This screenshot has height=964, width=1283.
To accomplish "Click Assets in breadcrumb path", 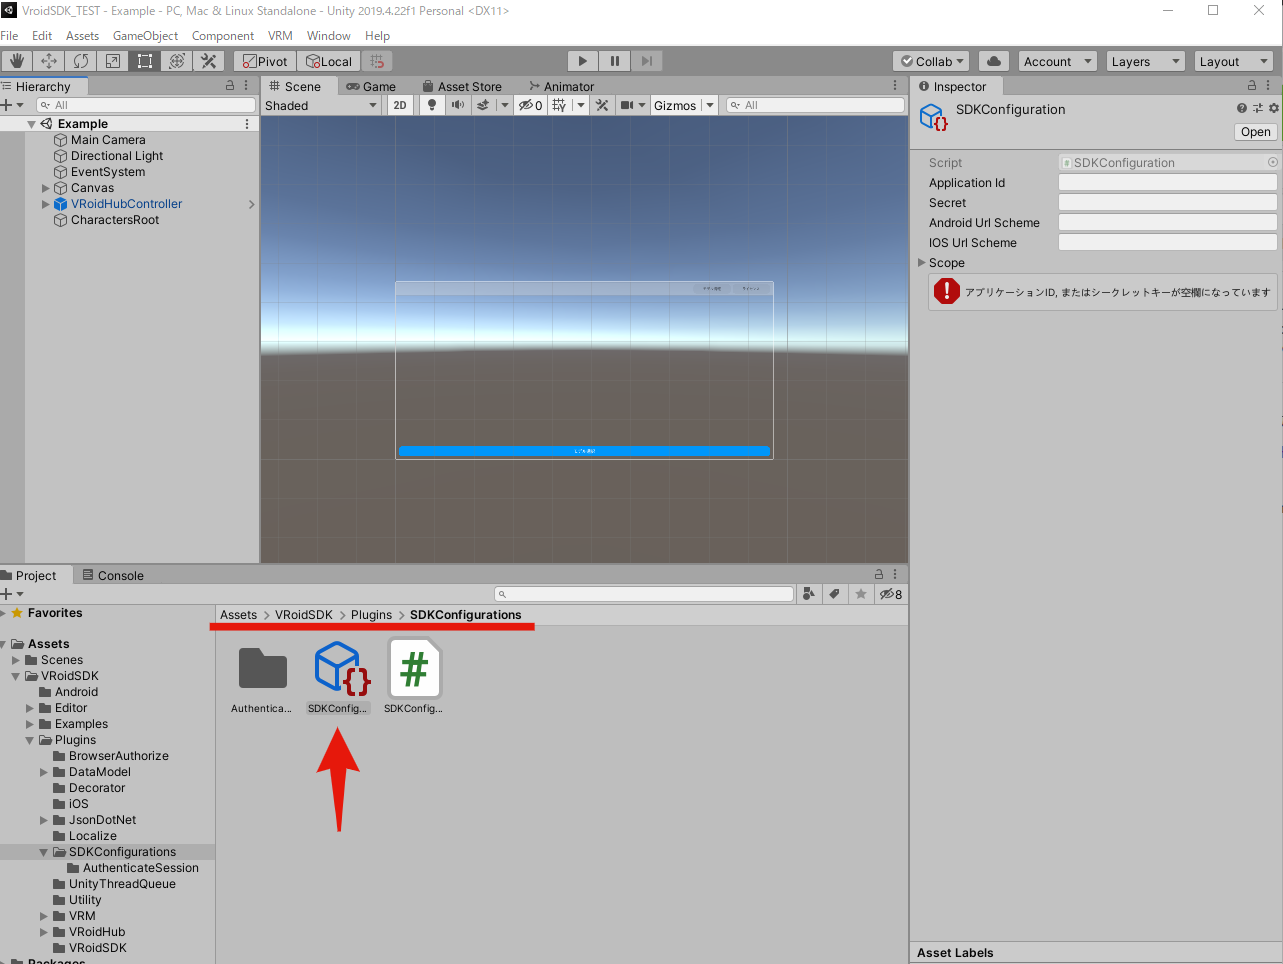I will (239, 615).
